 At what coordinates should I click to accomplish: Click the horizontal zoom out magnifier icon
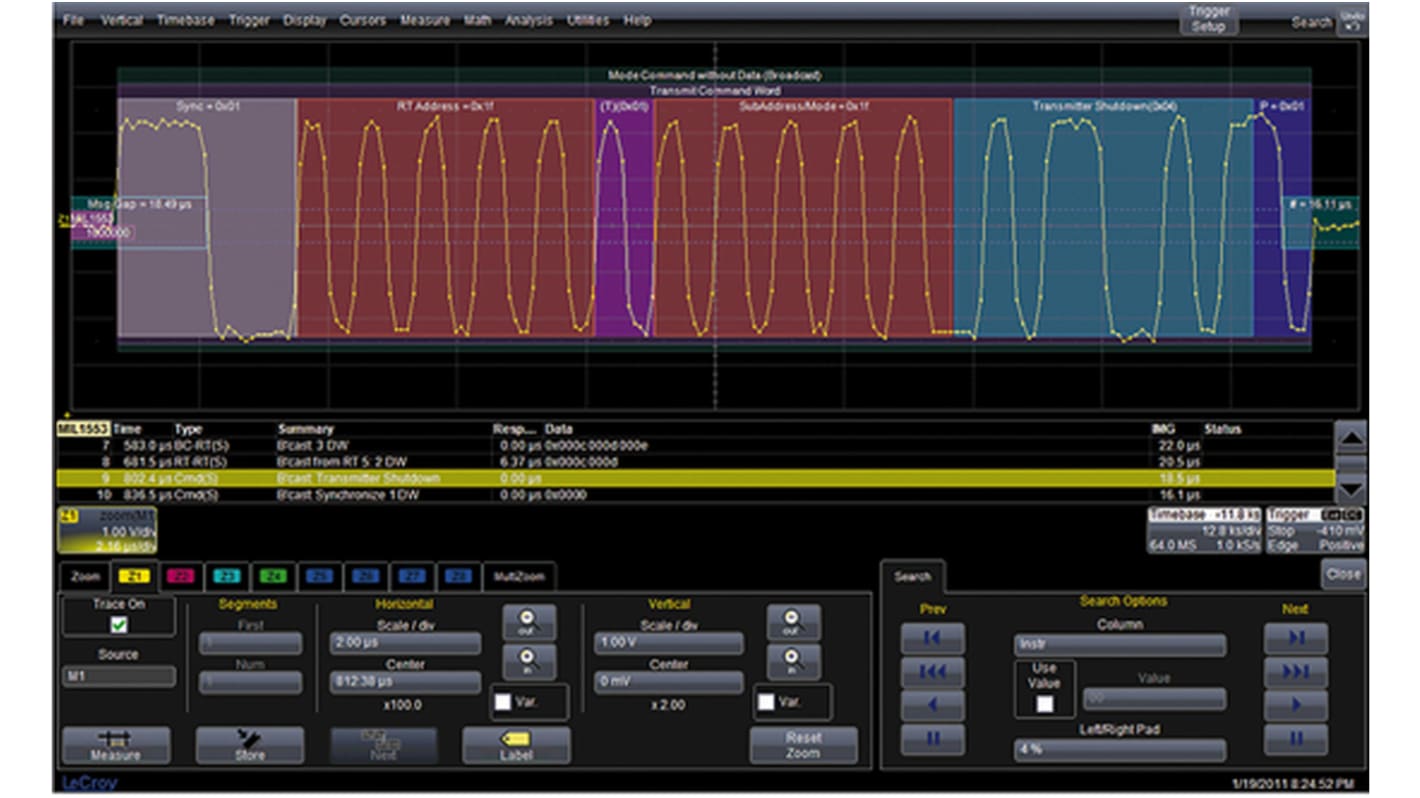tap(529, 622)
